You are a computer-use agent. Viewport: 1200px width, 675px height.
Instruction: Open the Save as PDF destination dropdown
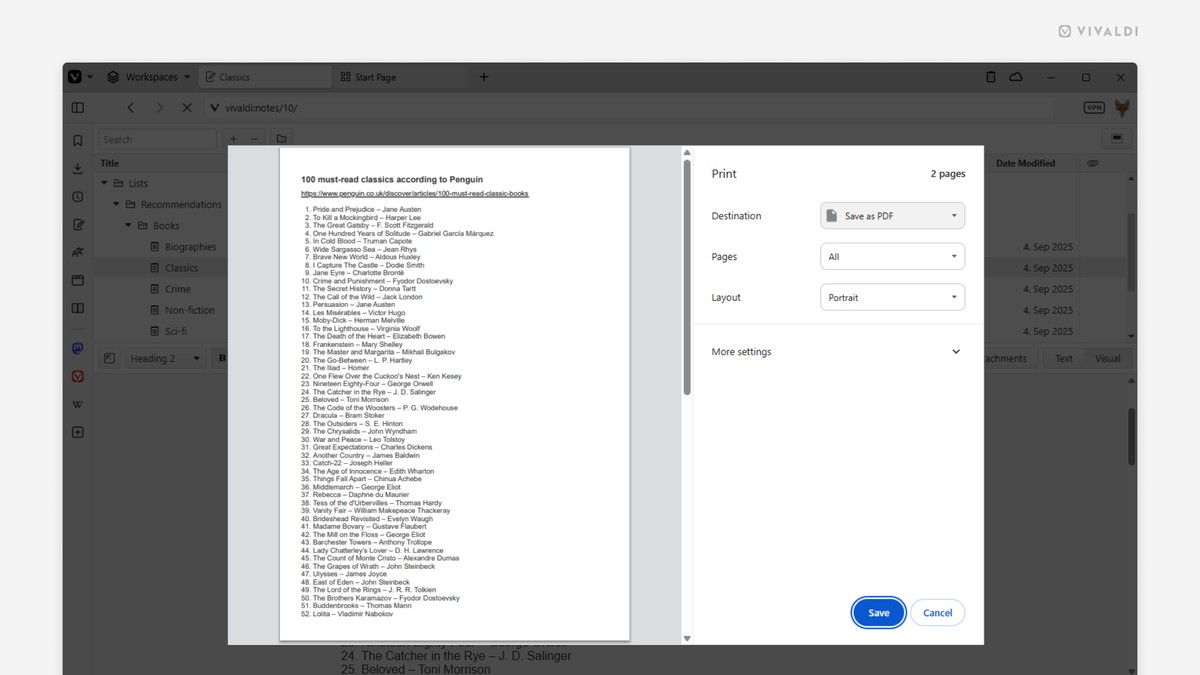pos(892,215)
